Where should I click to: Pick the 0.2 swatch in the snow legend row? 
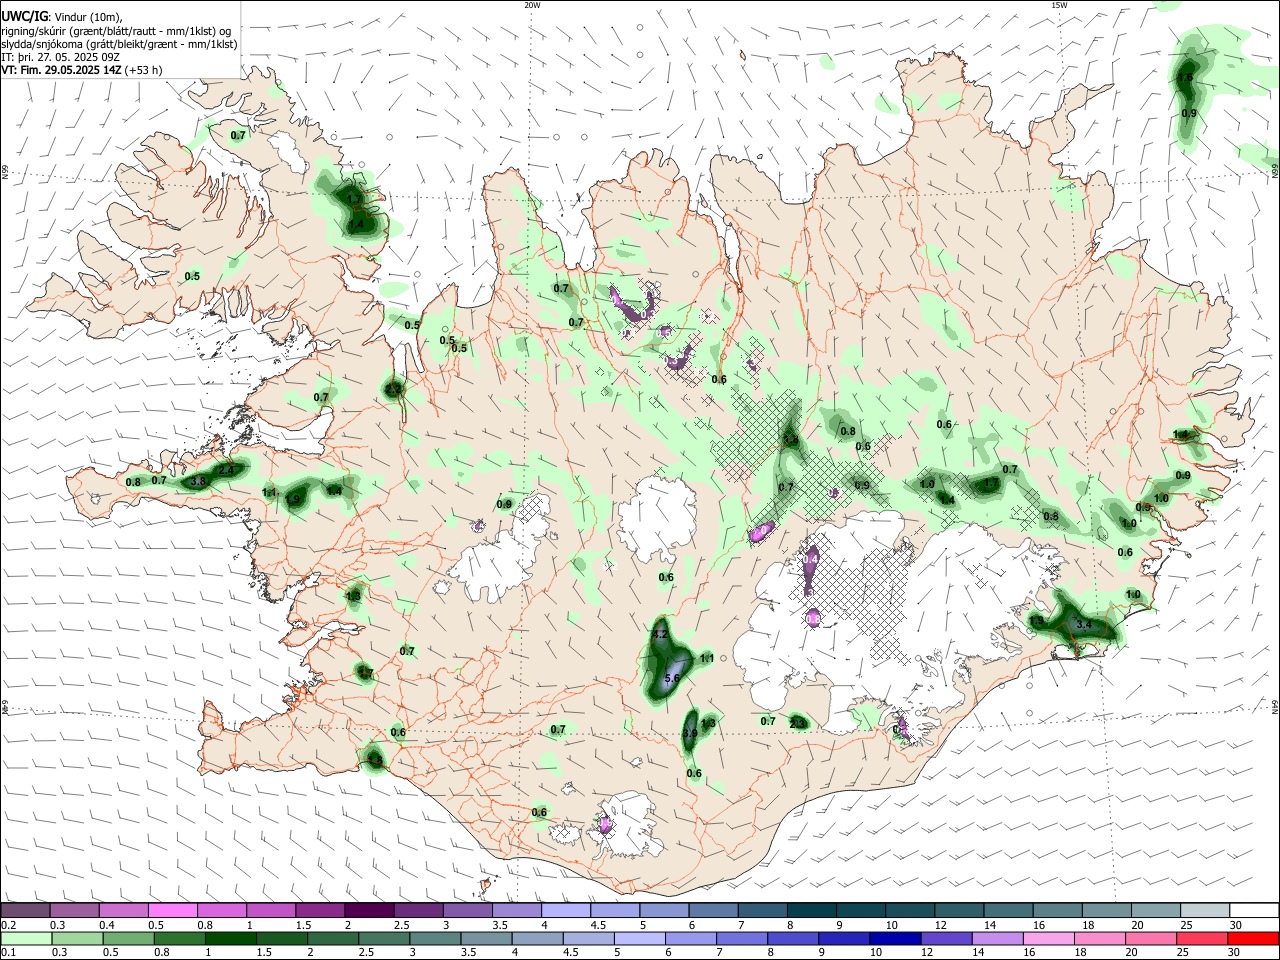tap(25, 911)
